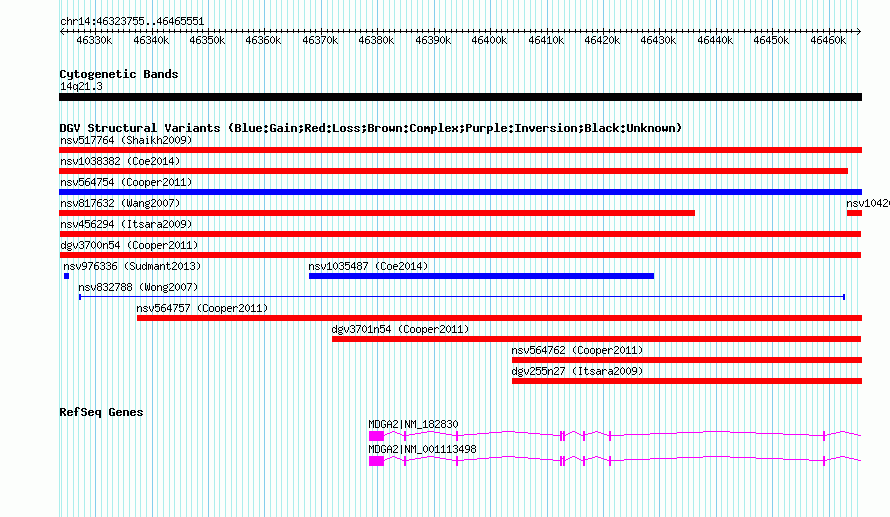Open variant nsv456294 (Itsara2009) label

coord(126,224)
